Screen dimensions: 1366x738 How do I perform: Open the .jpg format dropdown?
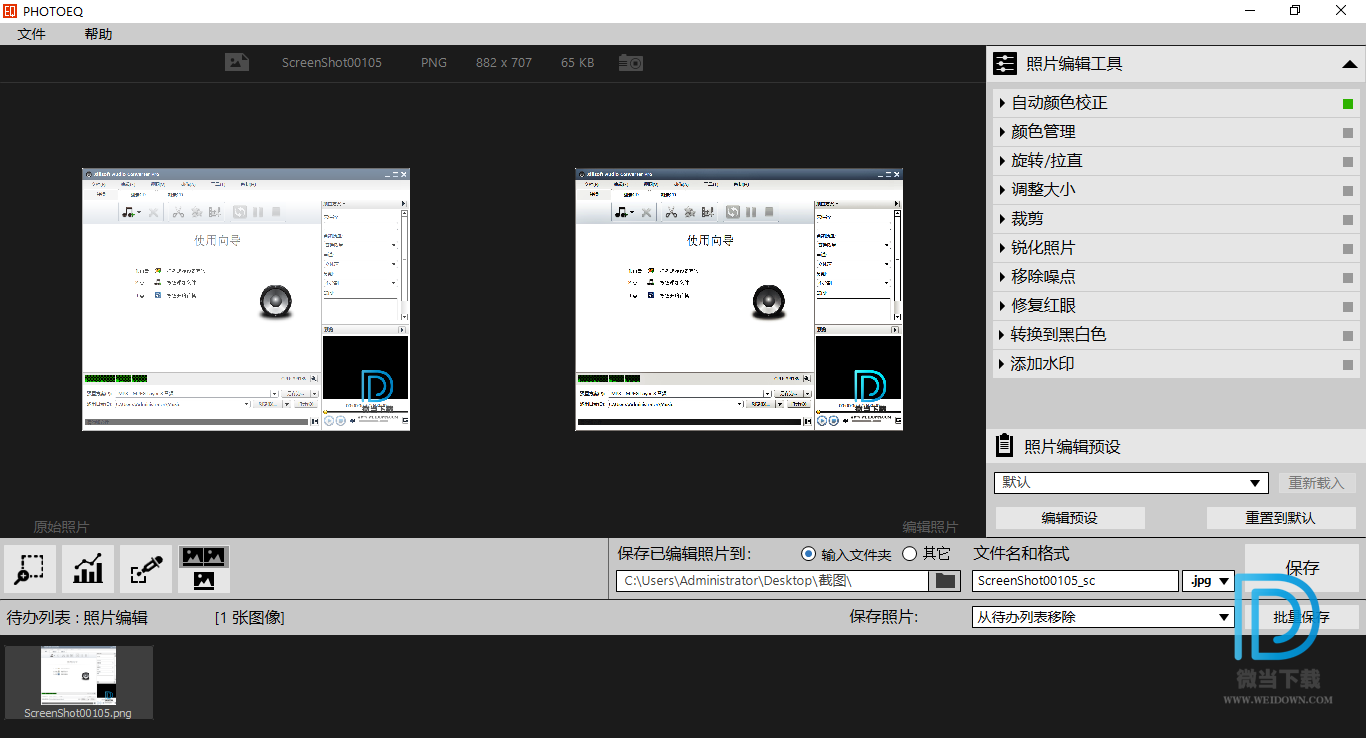1208,580
